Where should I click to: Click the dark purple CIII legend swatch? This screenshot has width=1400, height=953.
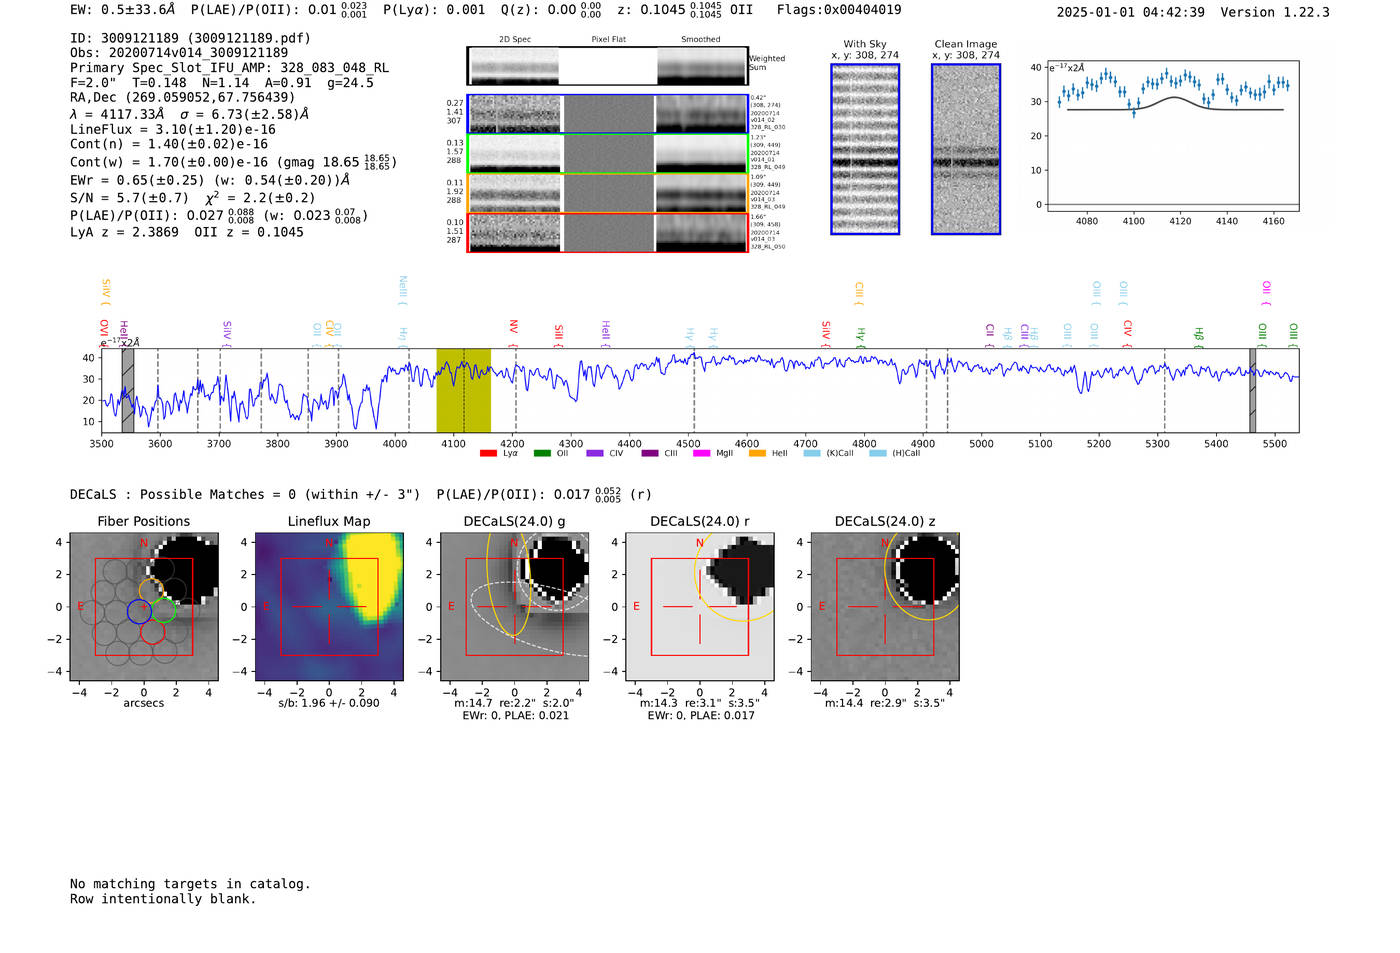(x=650, y=454)
